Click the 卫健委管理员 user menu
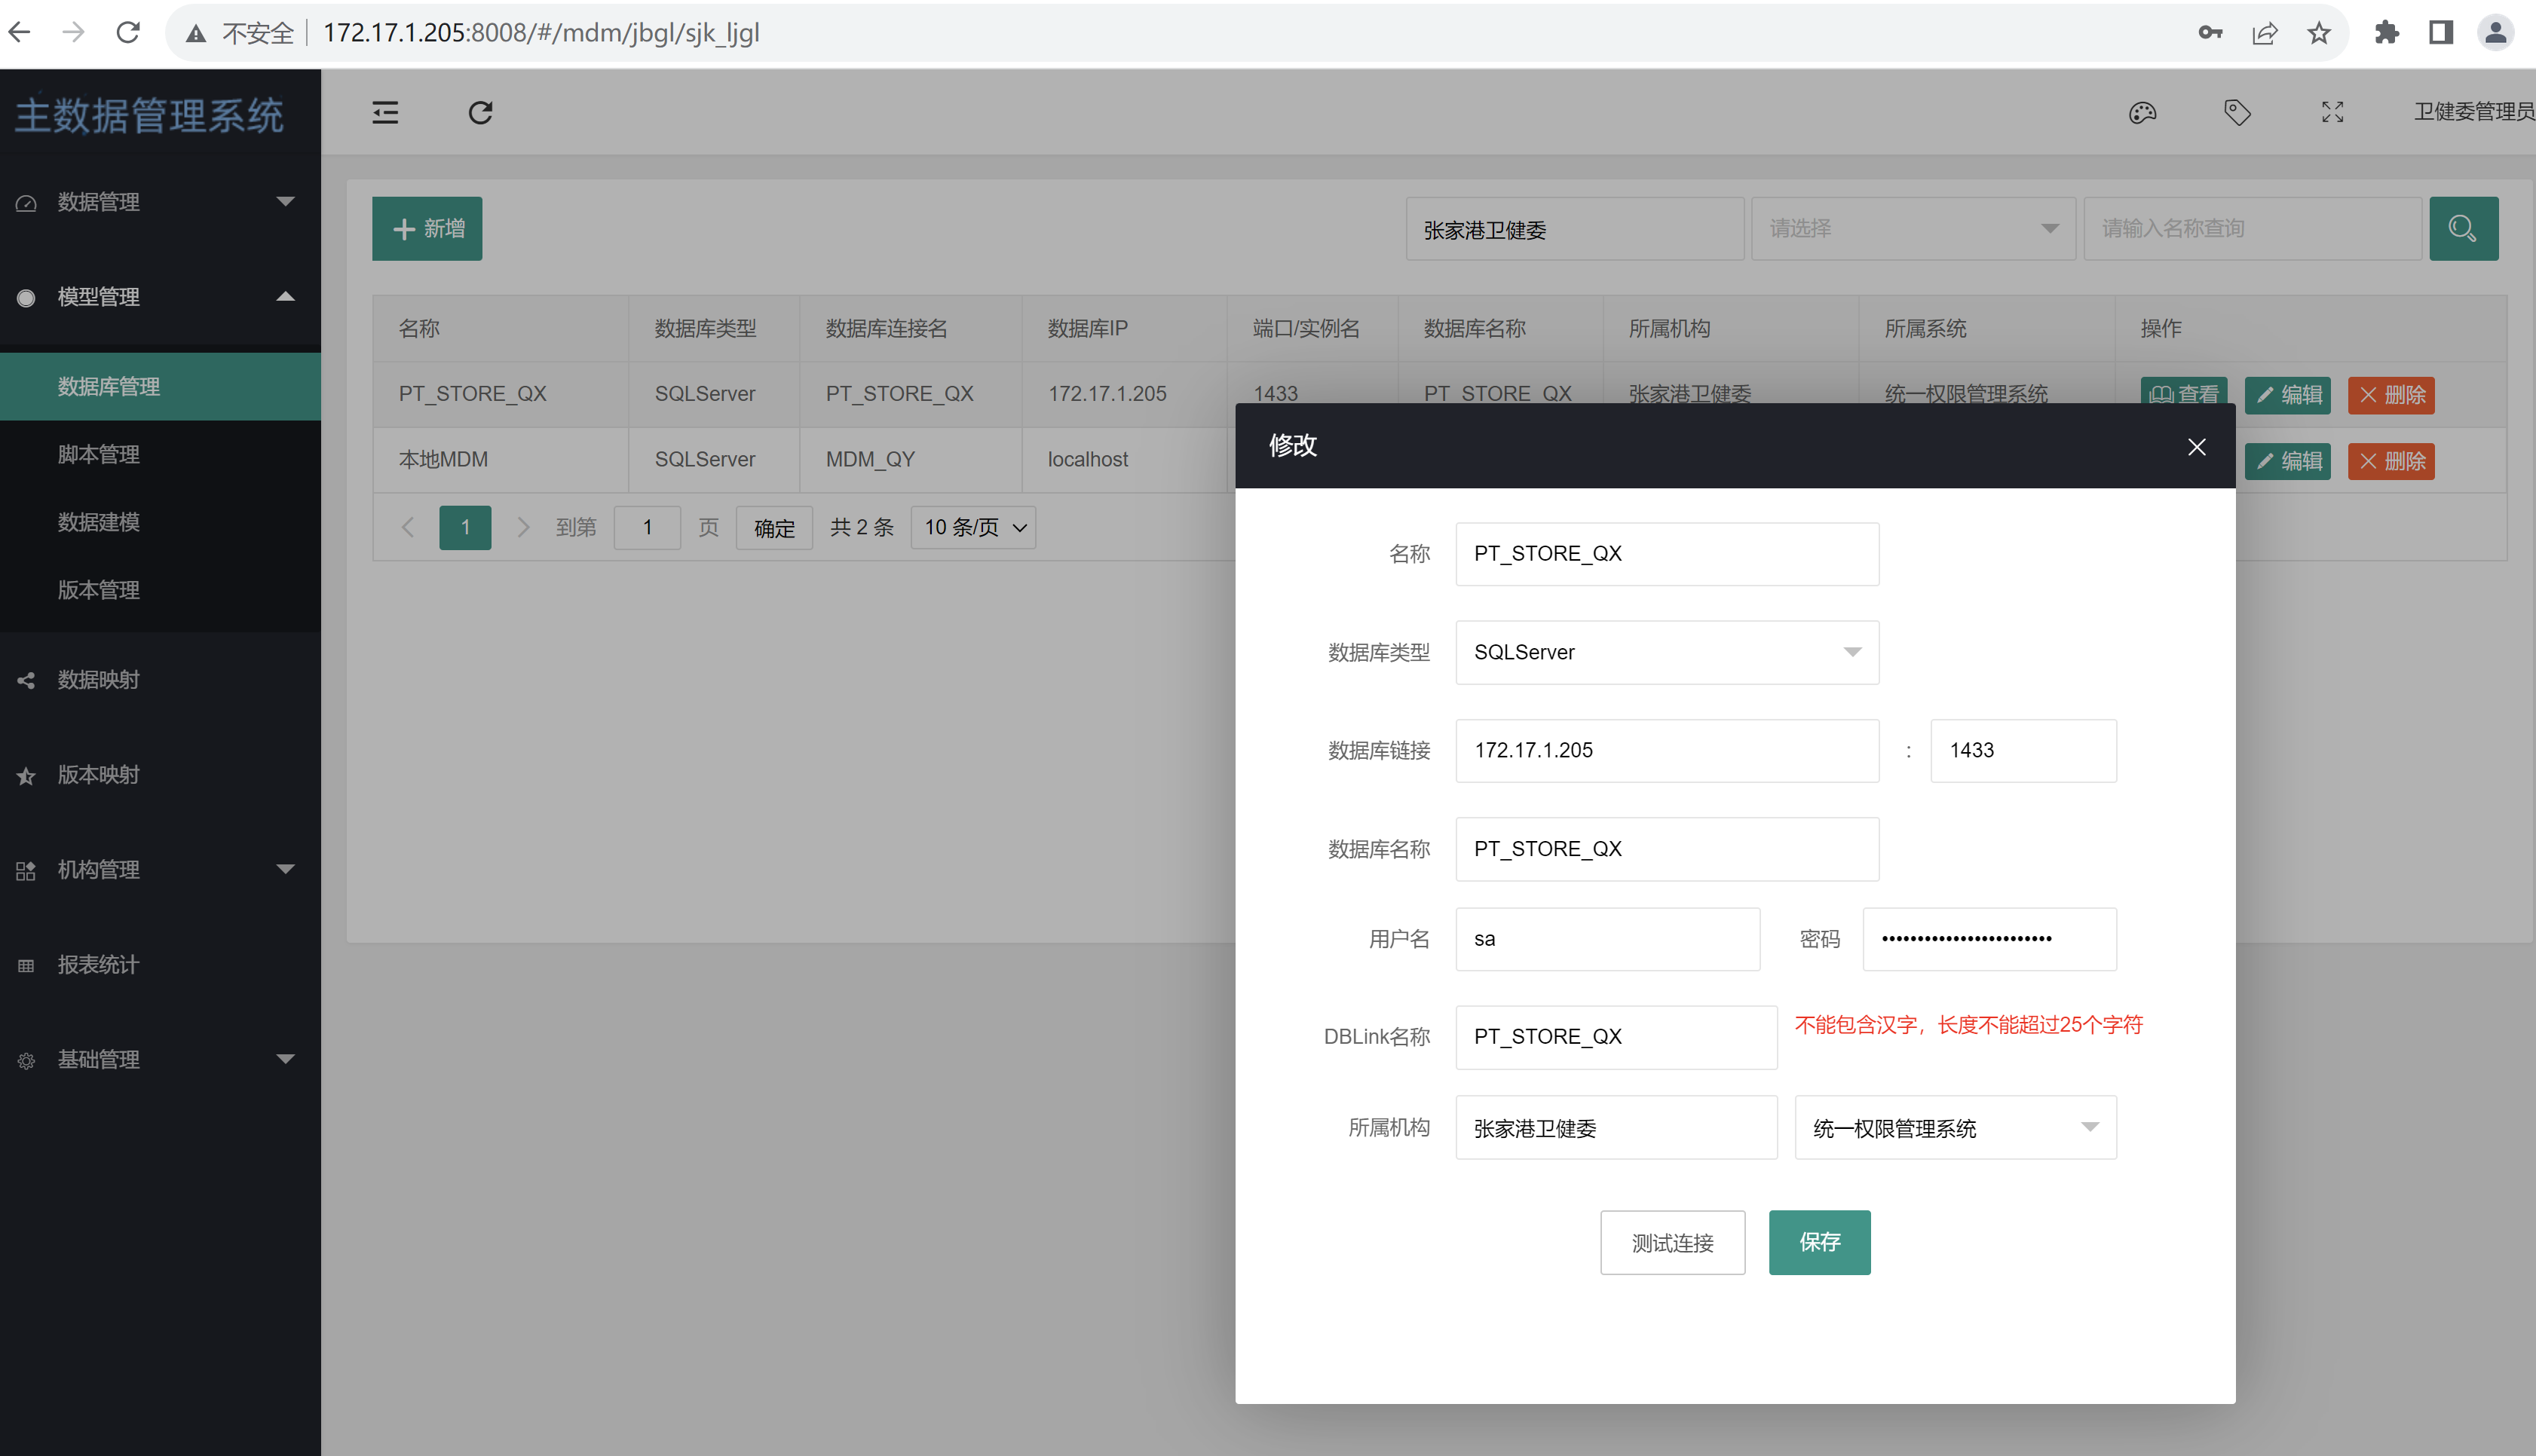The height and width of the screenshot is (1456, 2536). (x=2474, y=112)
